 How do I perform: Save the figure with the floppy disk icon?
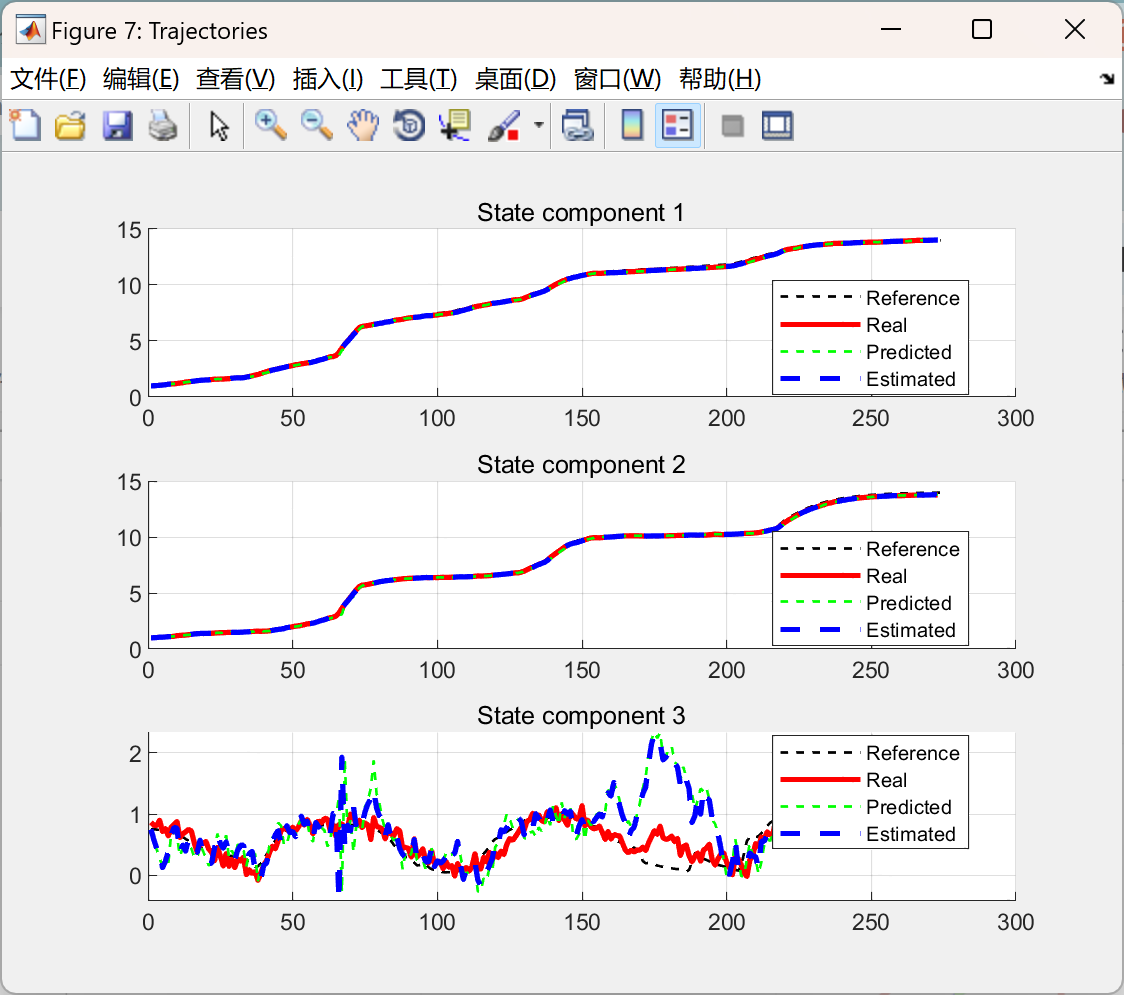click(117, 125)
